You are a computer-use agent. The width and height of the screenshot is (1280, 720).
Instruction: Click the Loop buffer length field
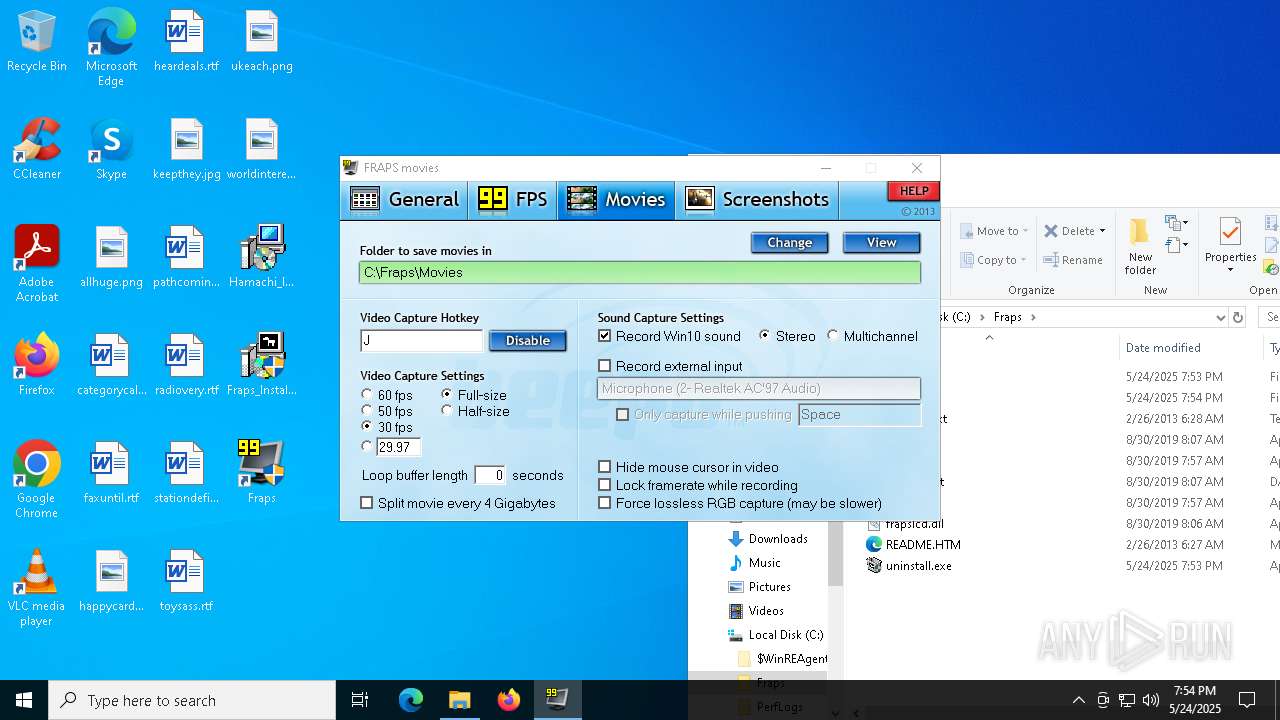click(x=490, y=475)
